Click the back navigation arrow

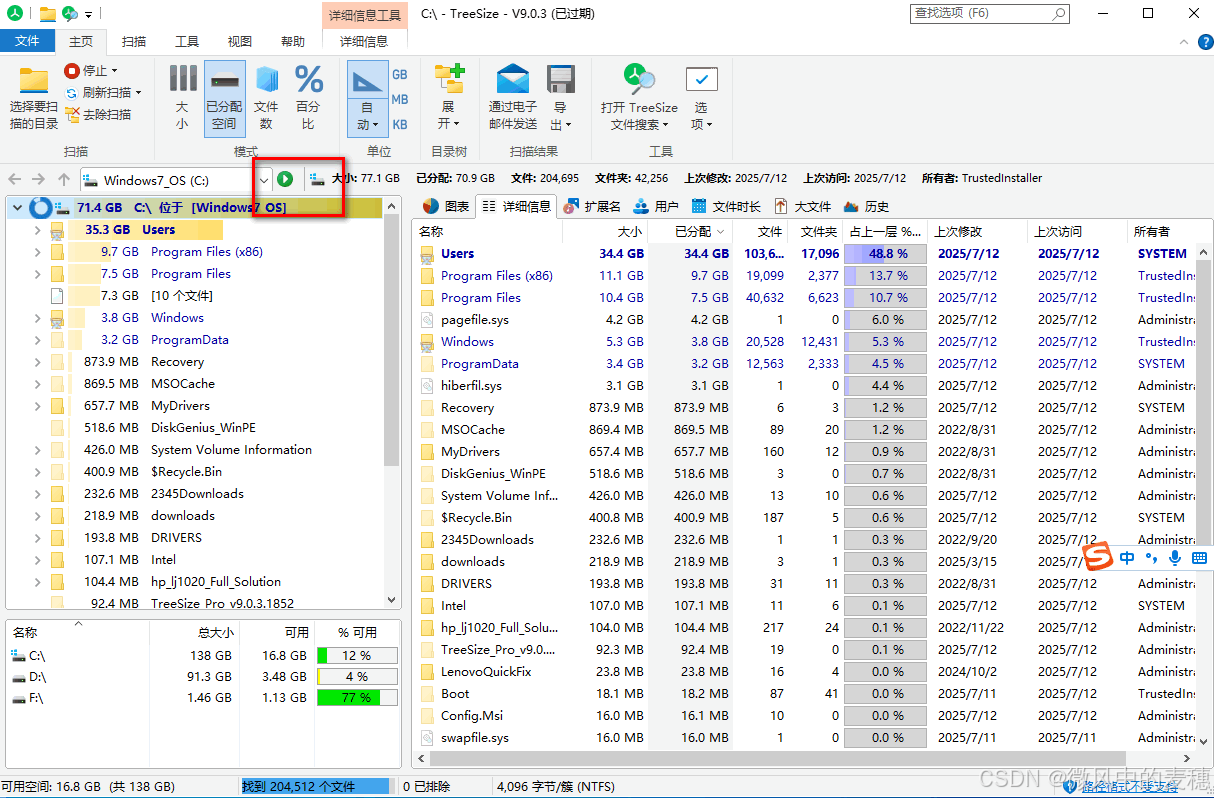[15, 179]
